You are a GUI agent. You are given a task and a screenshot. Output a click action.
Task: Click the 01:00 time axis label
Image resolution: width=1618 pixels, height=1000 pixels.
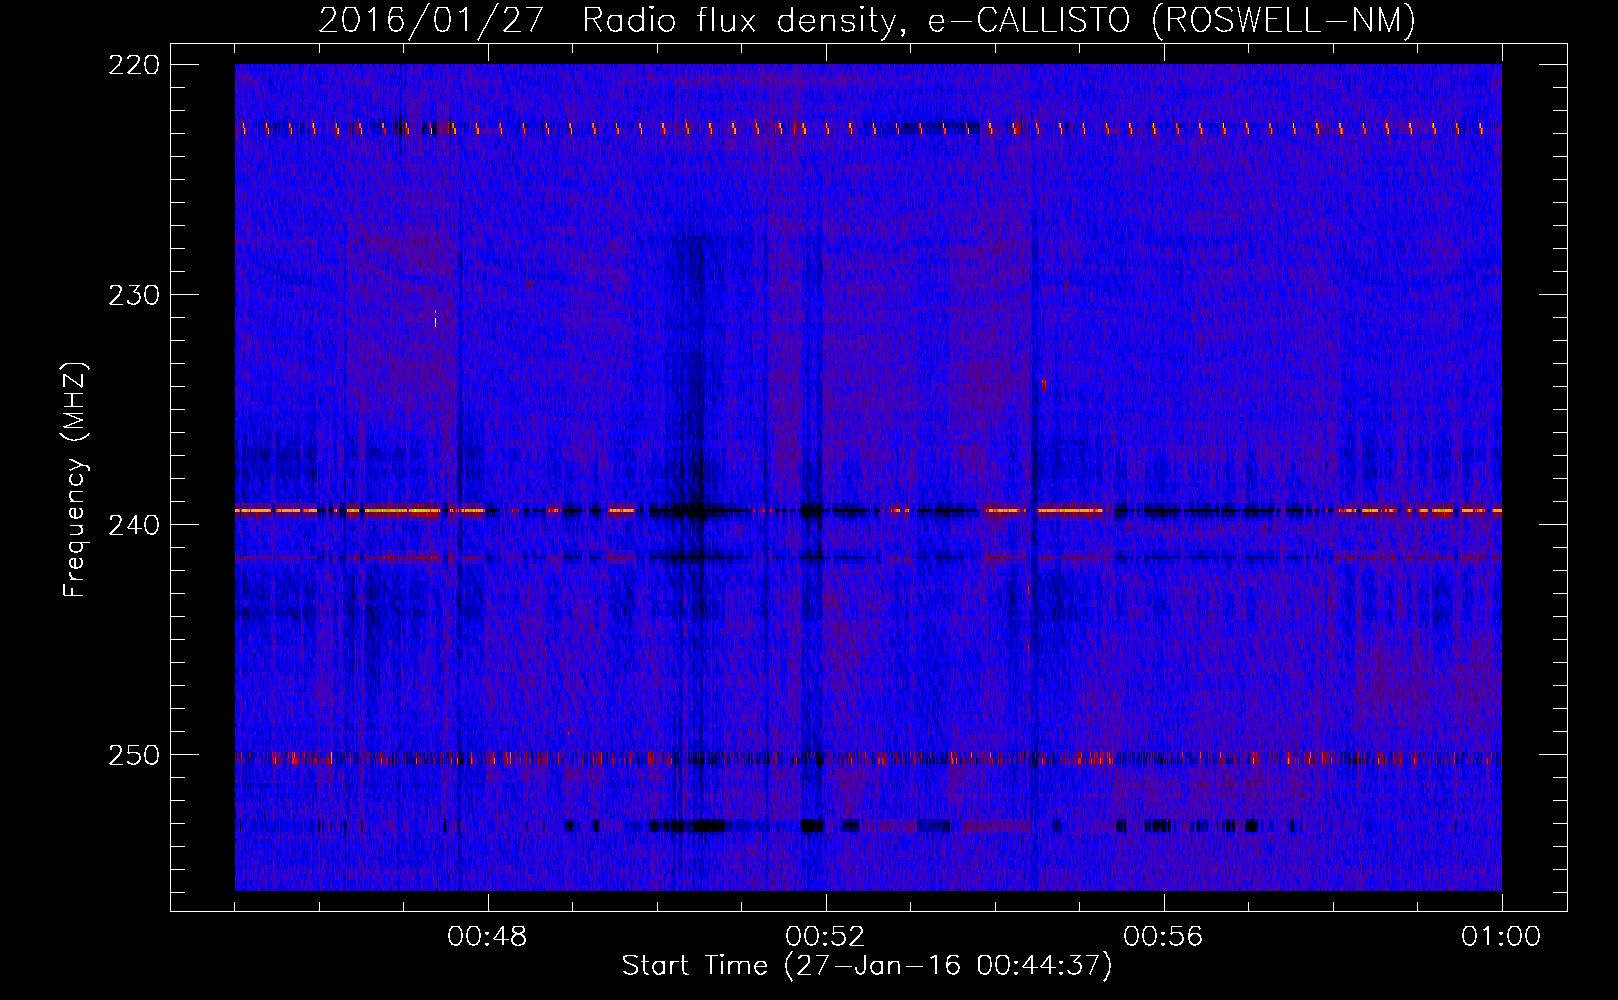(x=1501, y=937)
